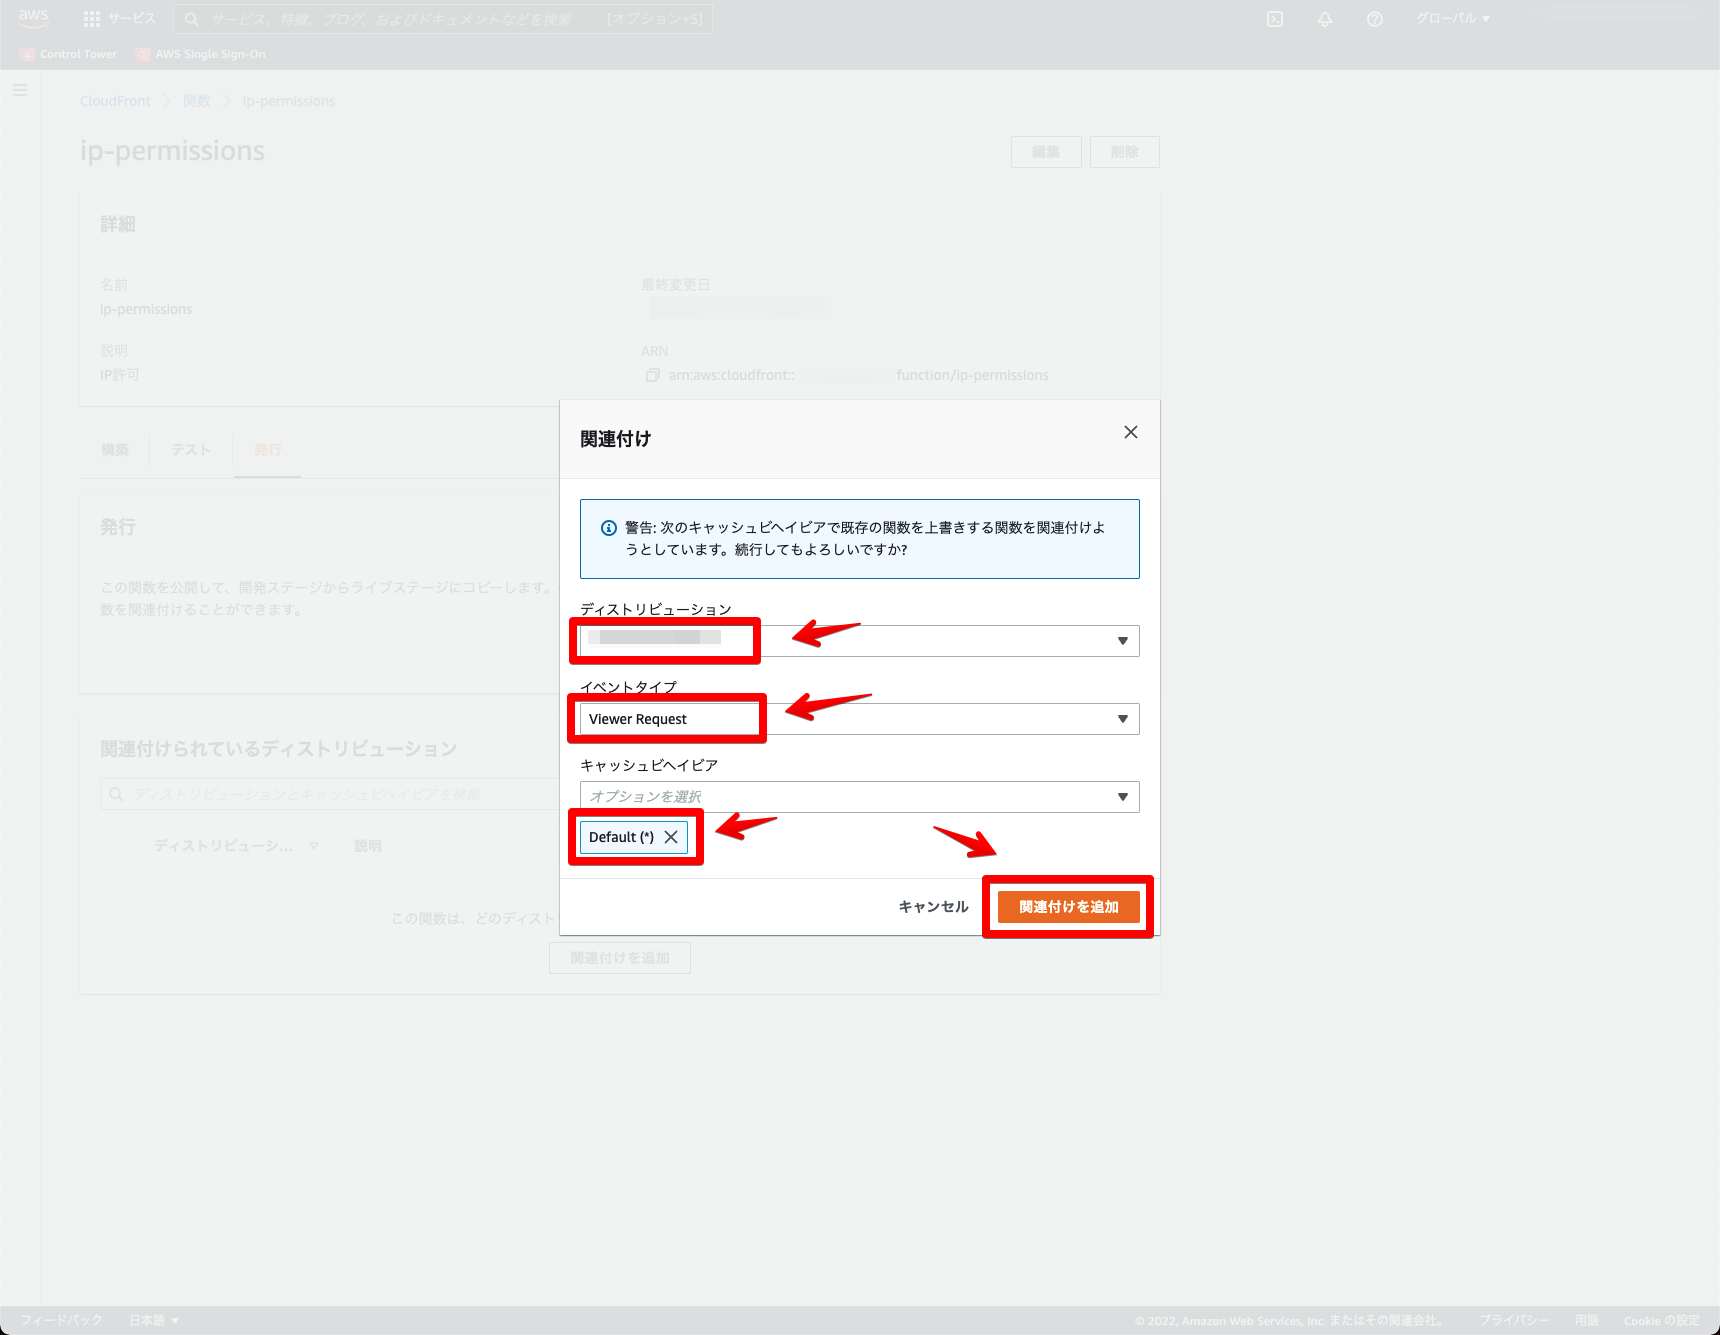Screen dimensions: 1720x1335
Task: Click the AWS logo home icon
Action: pyautogui.click(x=33, y=18)
